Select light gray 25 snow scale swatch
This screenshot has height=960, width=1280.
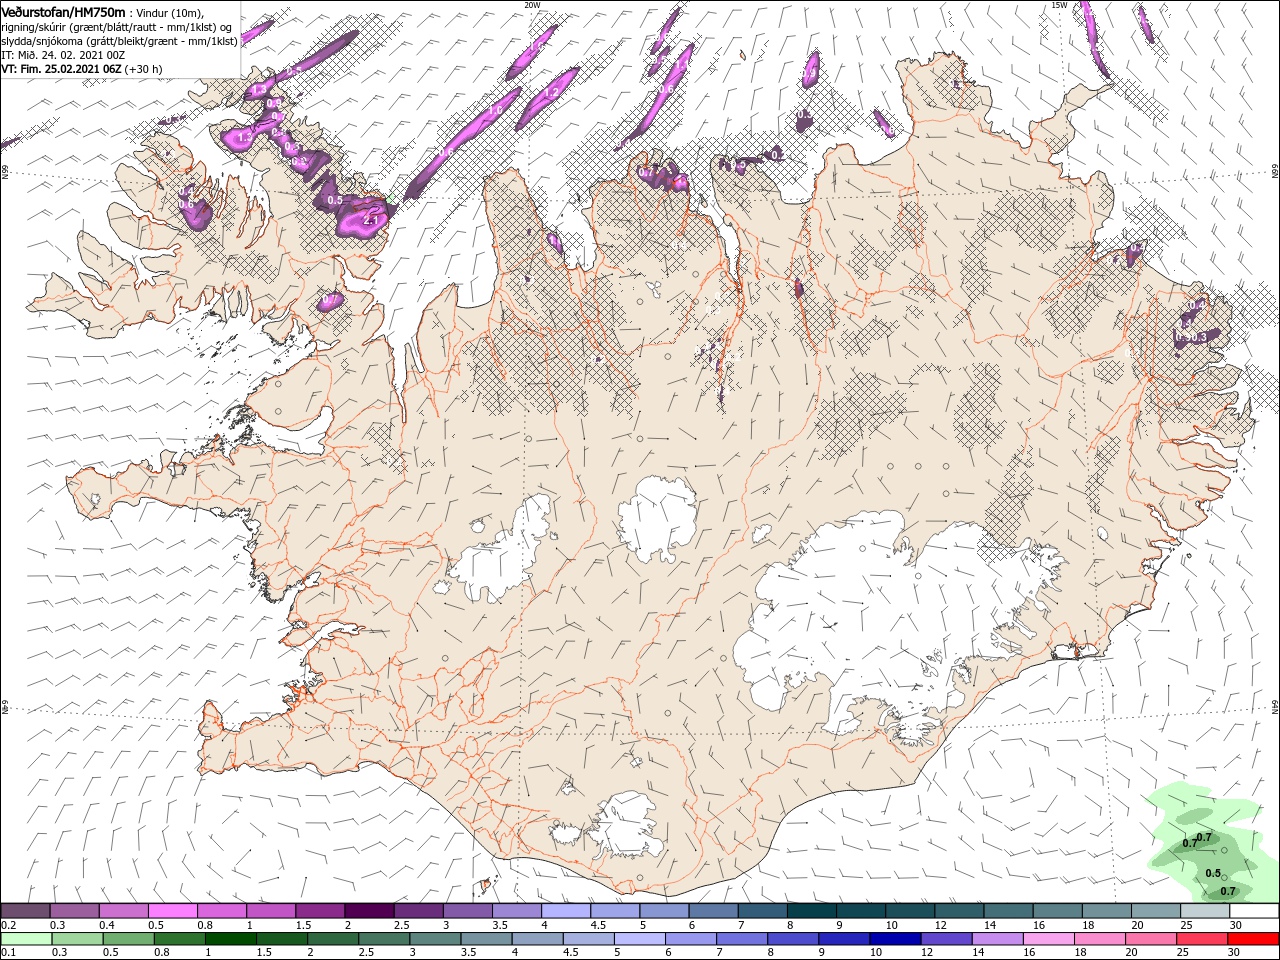tap(1204, 911)
